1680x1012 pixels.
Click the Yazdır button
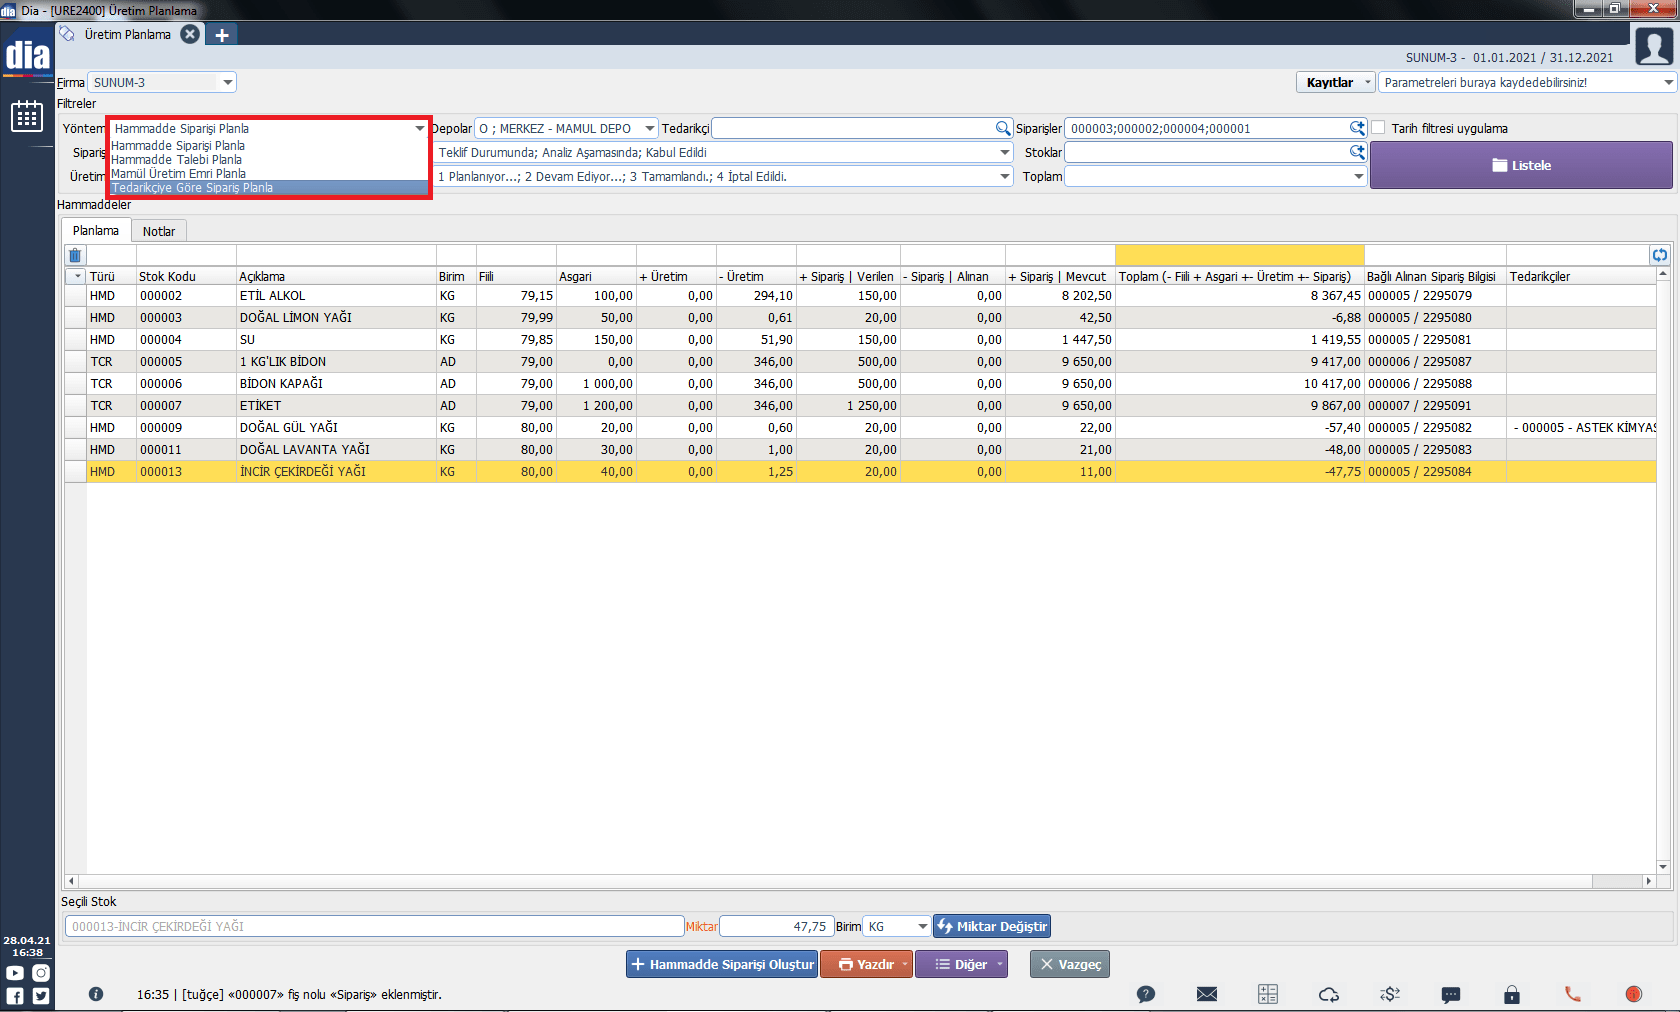point(867,964)
